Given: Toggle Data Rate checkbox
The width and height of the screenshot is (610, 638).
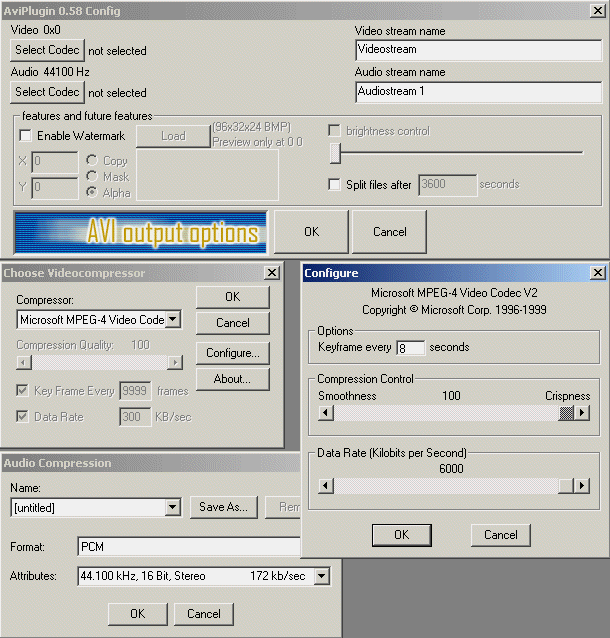Looking at the screenshot, I should pyautogui.click(x=22, y=416).
